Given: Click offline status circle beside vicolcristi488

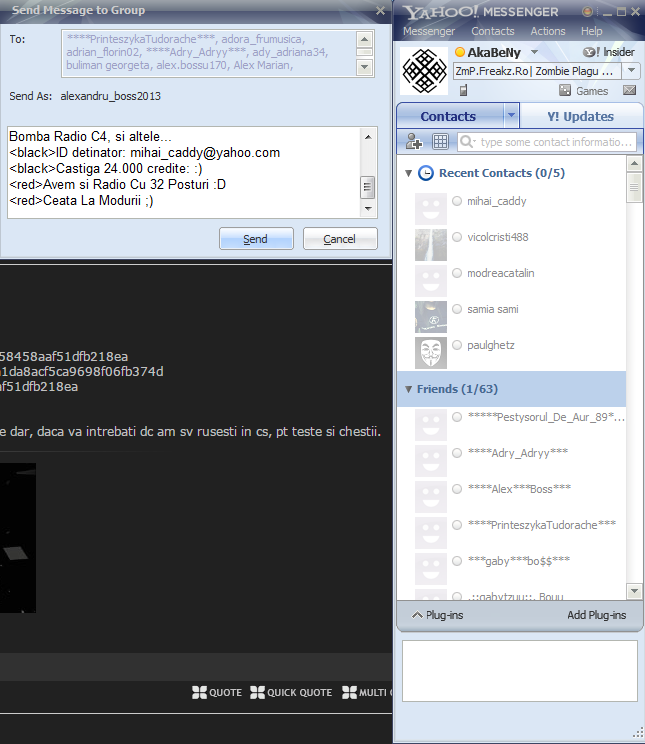Looking at the screenshot, I should pos(457,237).
